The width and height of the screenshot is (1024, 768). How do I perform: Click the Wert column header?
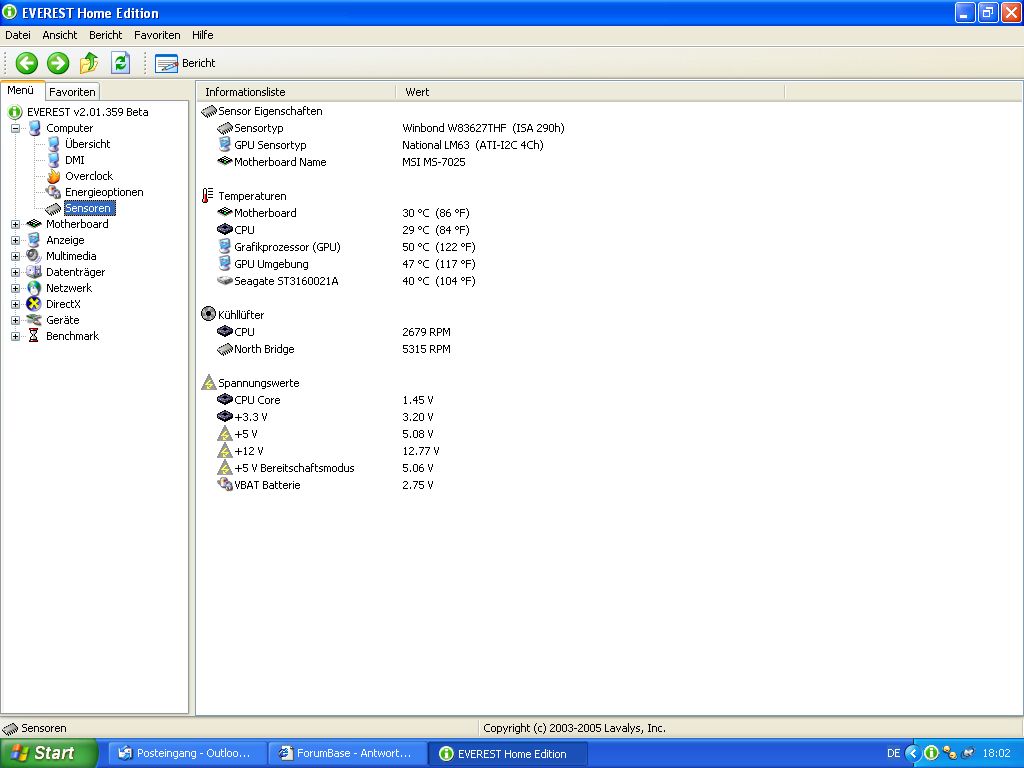(590, 92)
